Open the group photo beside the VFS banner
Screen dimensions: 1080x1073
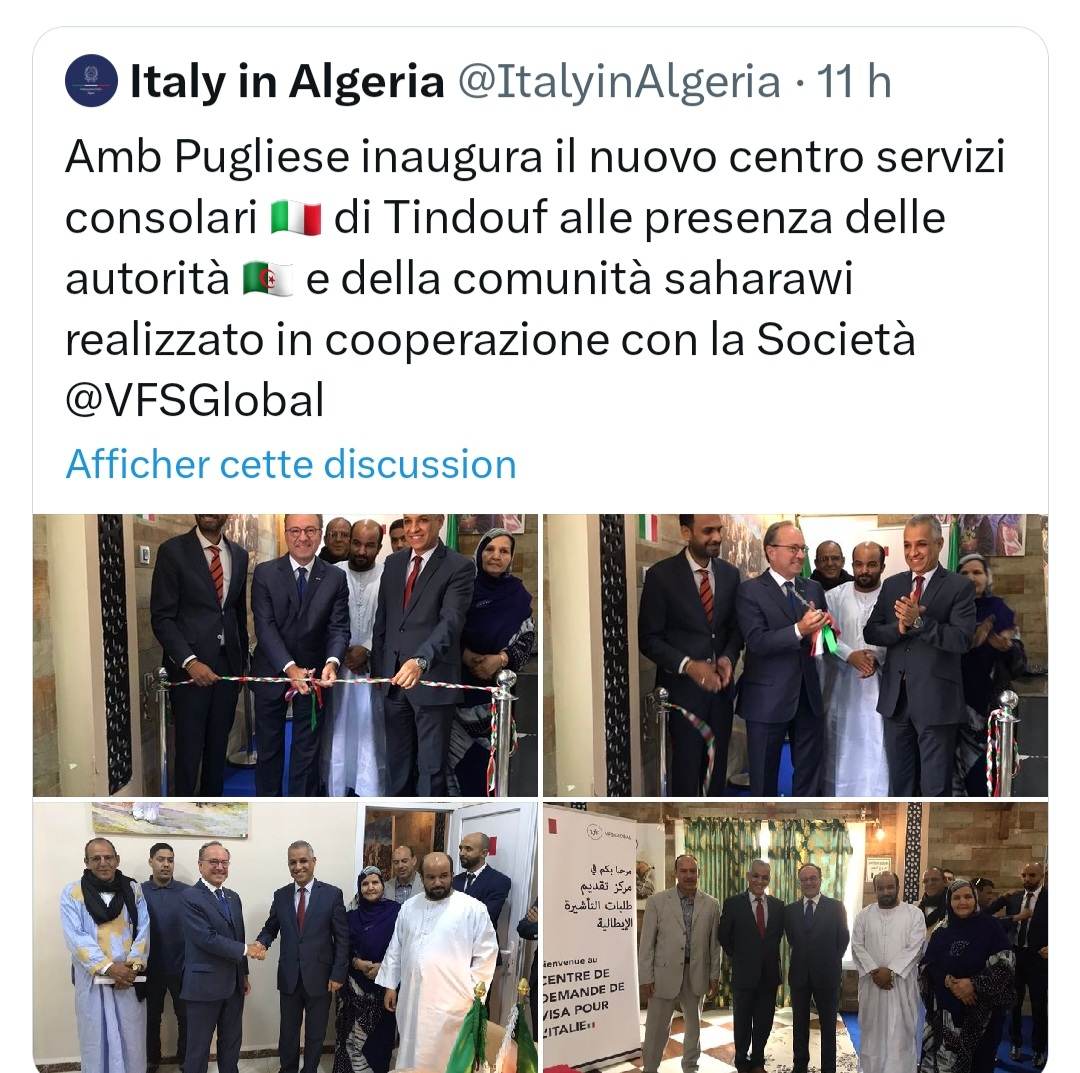click(796, 937)
